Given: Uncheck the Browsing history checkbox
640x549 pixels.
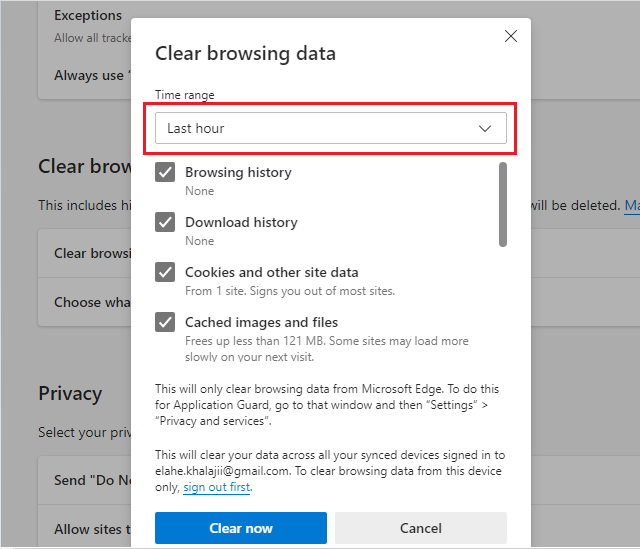Looking at the screenshot, I should pos(165,172).
